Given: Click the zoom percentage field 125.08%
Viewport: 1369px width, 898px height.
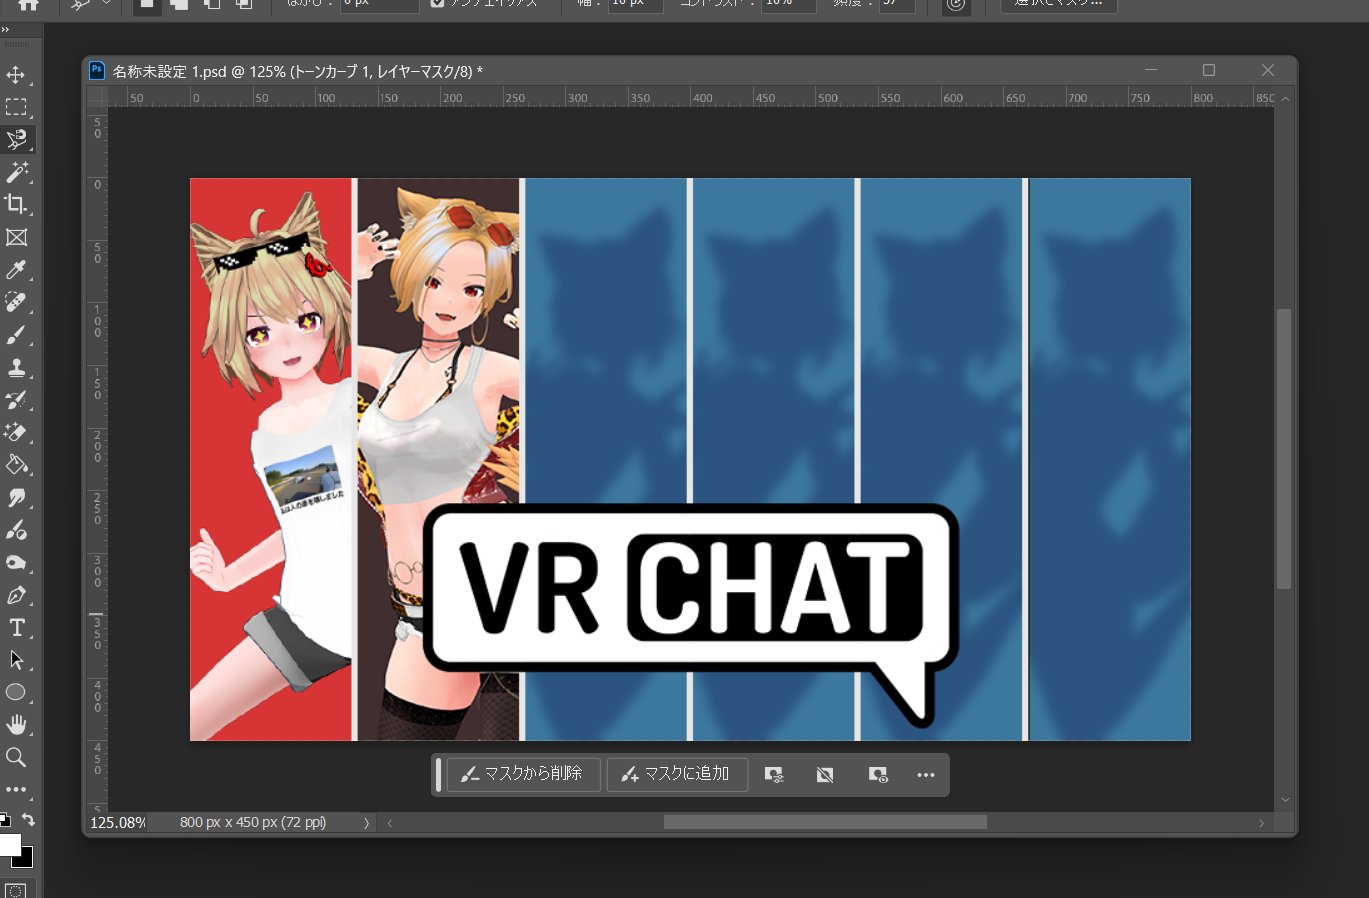Looking at the screenshot, I should (x=118, y=822).
